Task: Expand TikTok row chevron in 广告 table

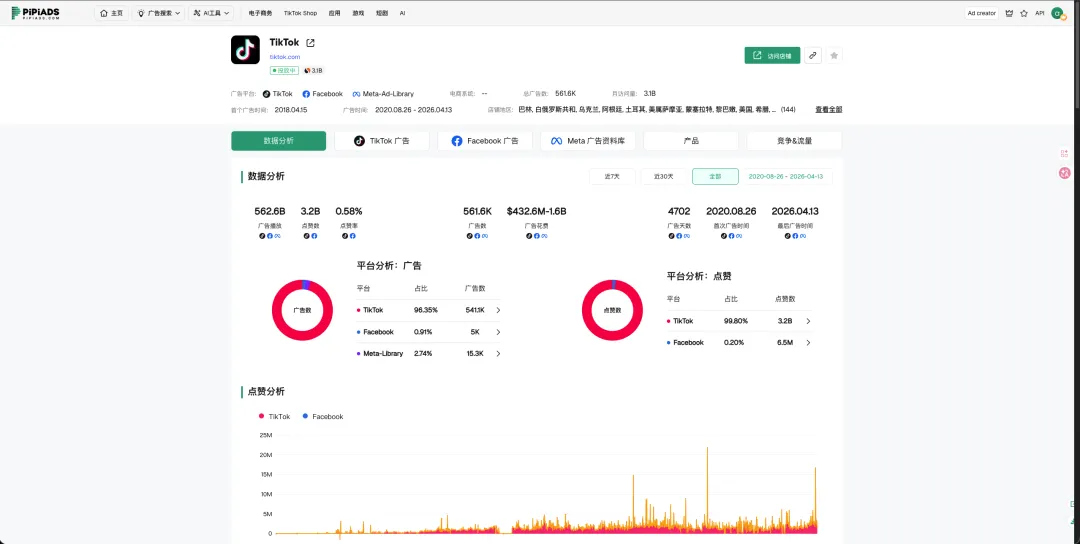Action: 498,311
